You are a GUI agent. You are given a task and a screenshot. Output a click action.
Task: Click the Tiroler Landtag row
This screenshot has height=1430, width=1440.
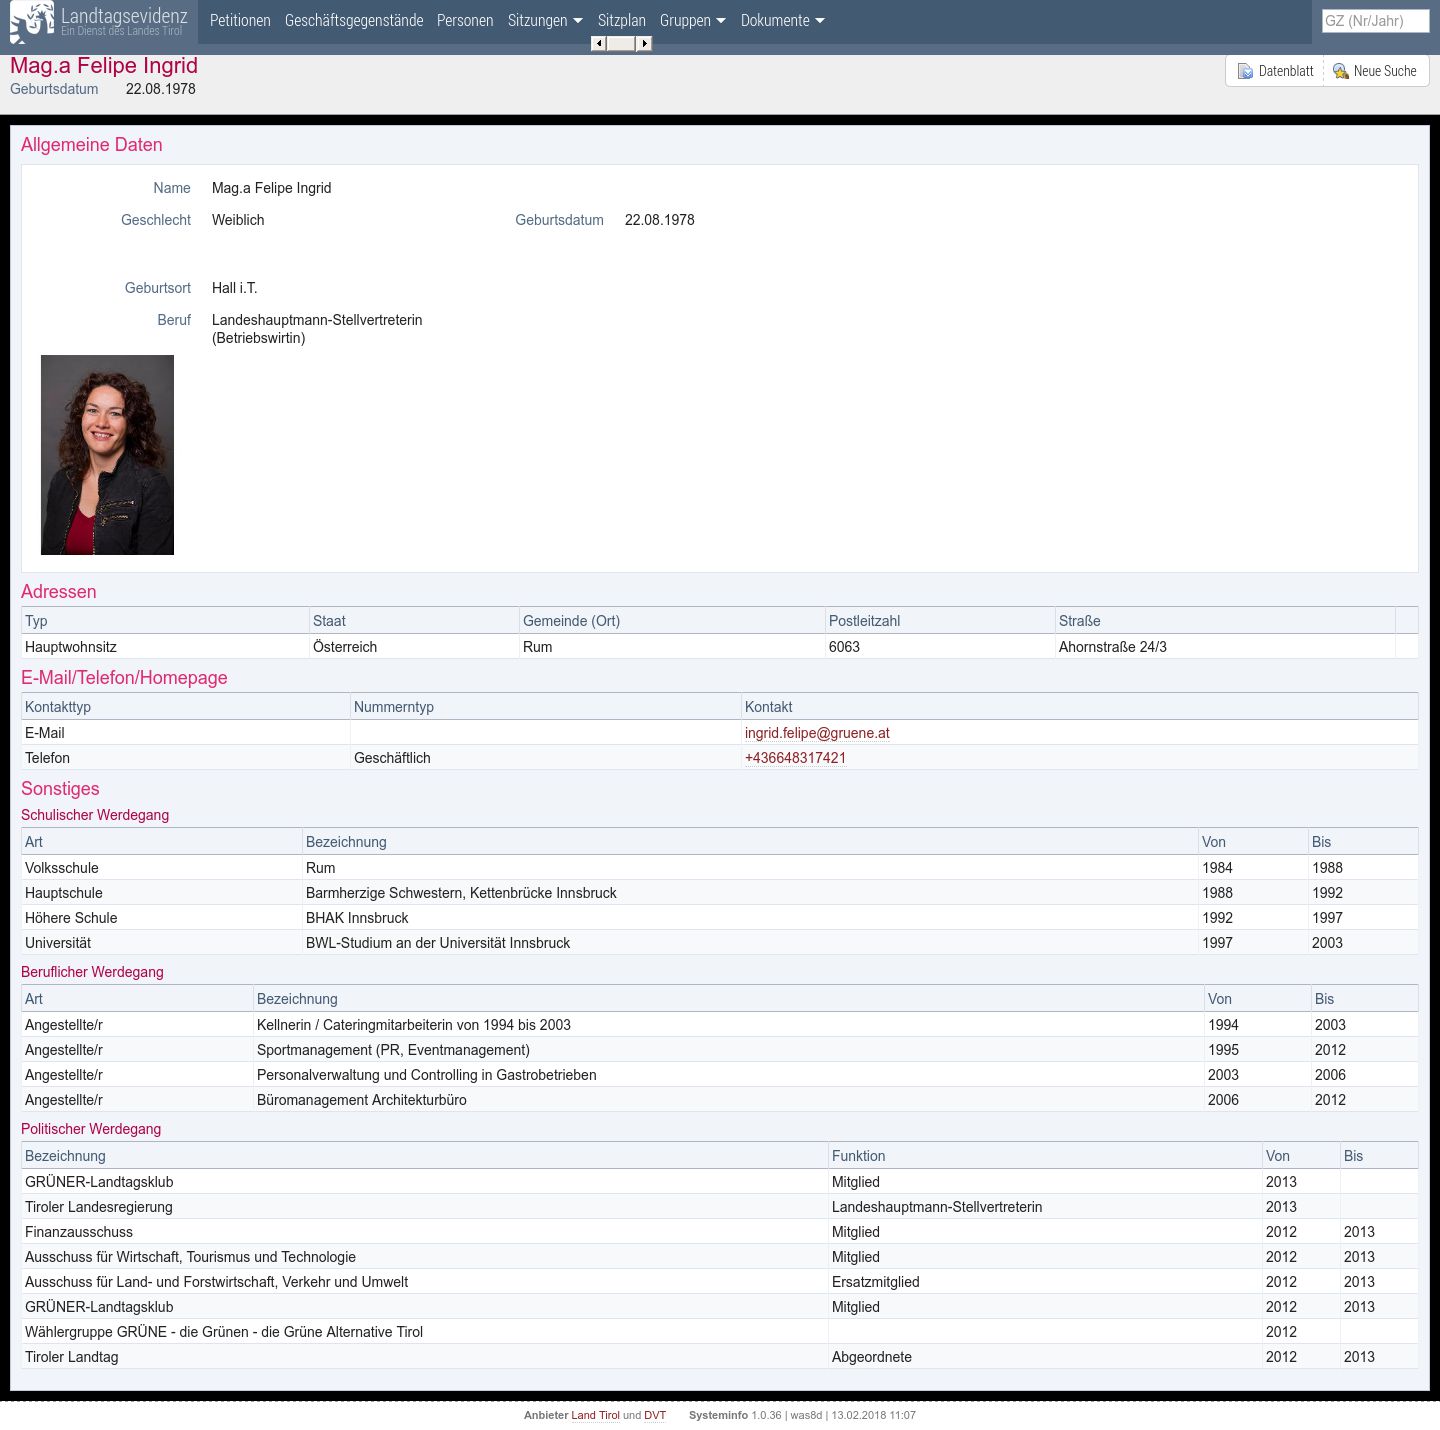(720, 1357)
